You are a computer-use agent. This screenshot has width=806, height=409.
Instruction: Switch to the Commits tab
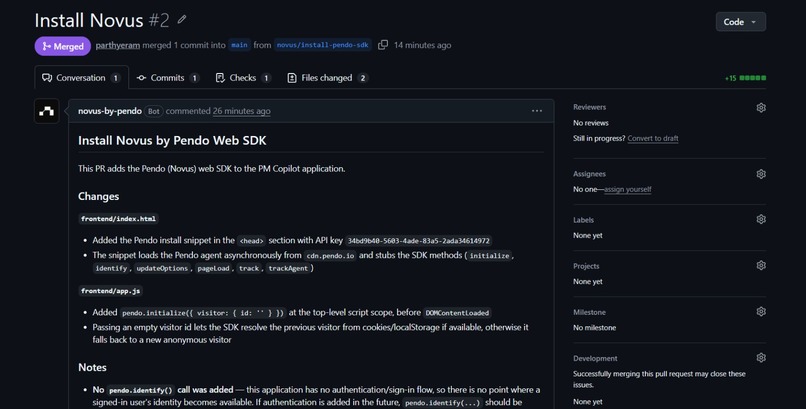pyautogui.click(x=168, y=78)
